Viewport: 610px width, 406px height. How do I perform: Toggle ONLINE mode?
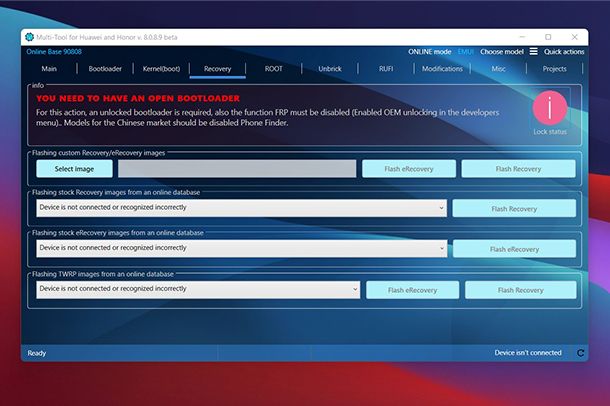pyautogui.click(x=429, y=52)
